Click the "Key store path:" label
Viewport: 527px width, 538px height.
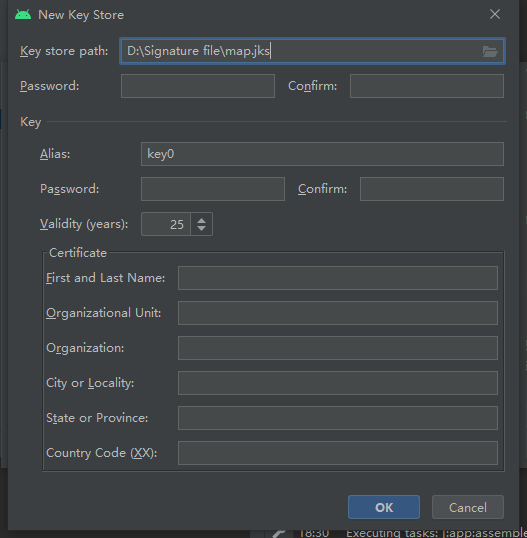(64, 51)
